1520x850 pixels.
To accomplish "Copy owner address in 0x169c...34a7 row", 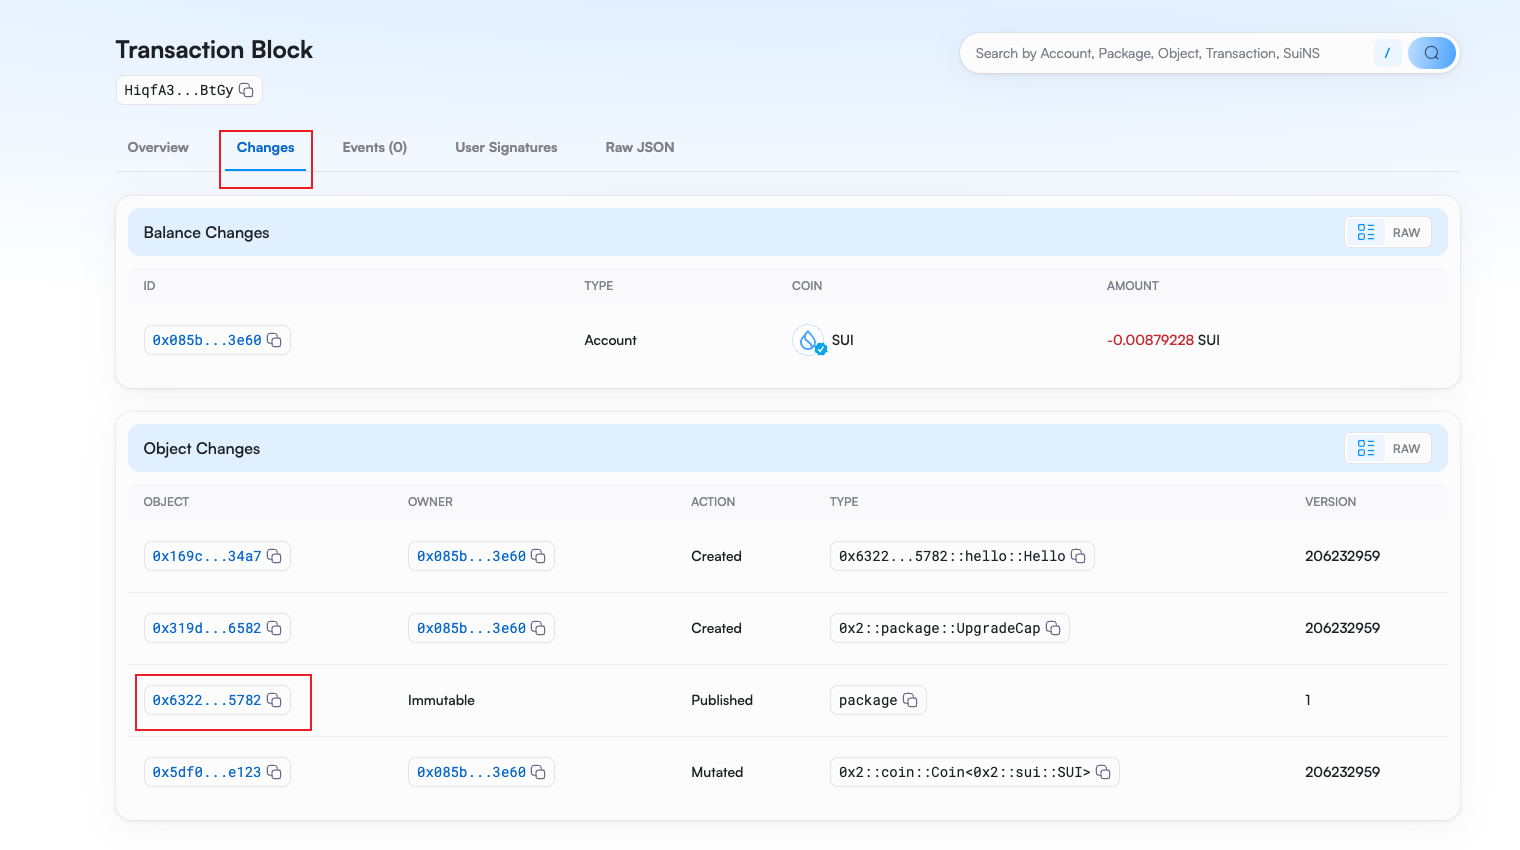I will pyautogui.click(x=538, y=556).
